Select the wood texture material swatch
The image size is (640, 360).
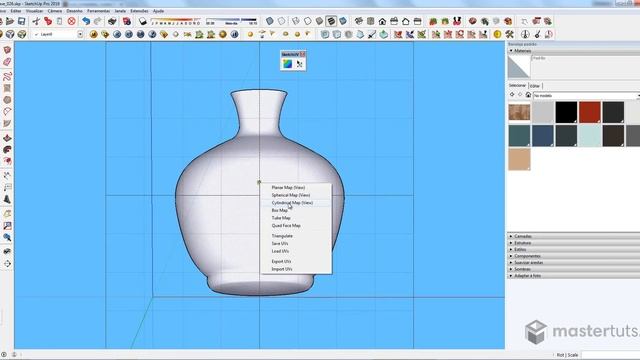[519, 112]
